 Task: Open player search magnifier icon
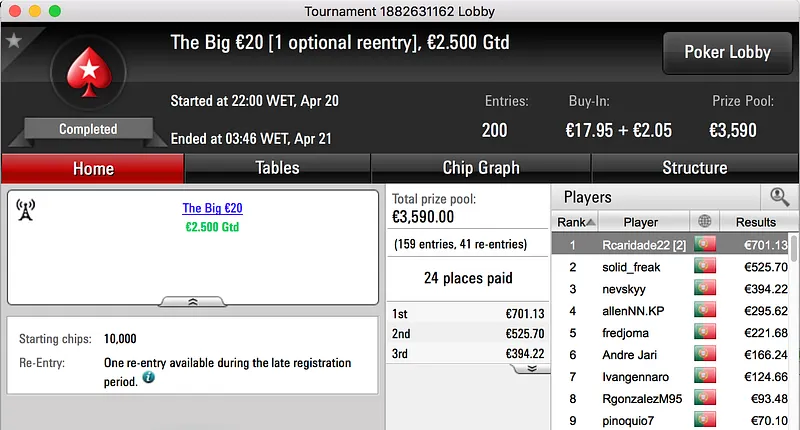coord(779,197)
